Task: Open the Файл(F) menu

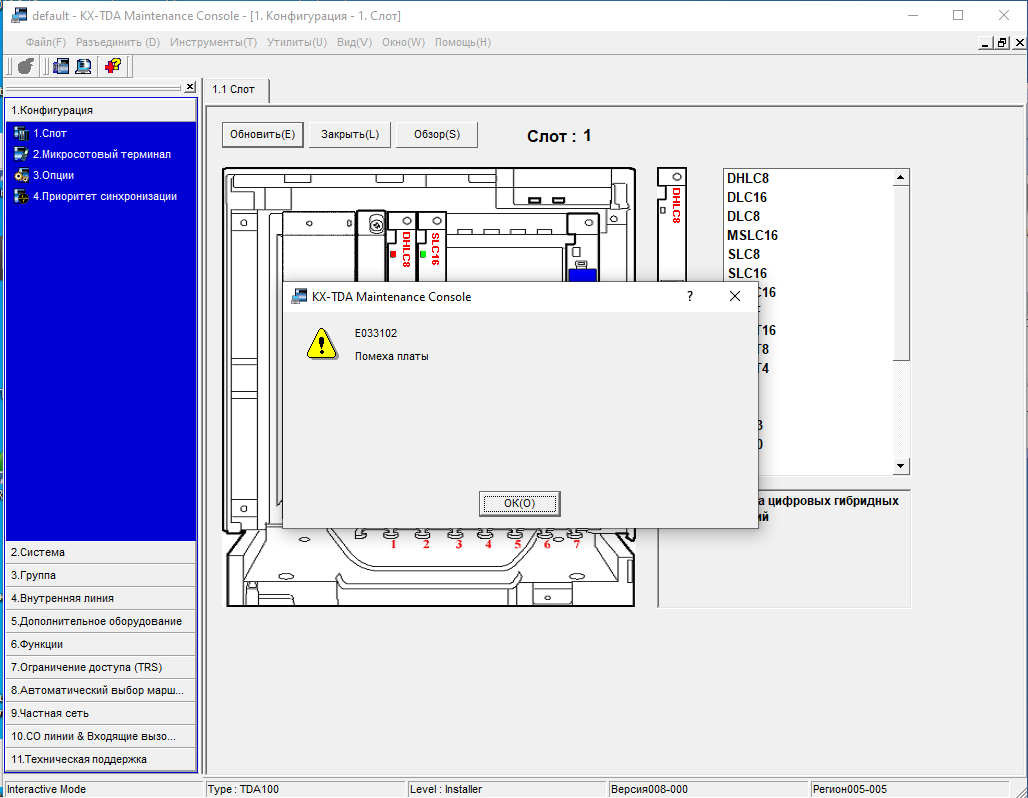Action: click(x=46, y=42)
